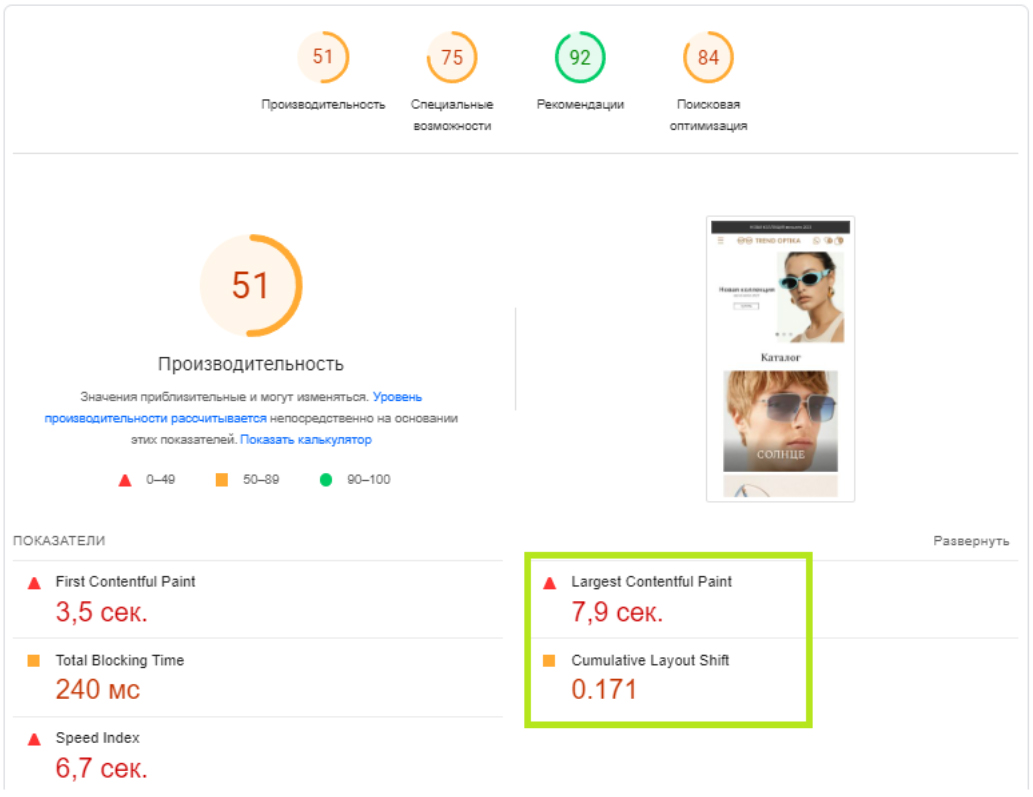Image resolution: width=1033 pixels, height=797 pixels.
Task: Click orange square beside Cumulative Layout Shift
Action: (549, 661)
